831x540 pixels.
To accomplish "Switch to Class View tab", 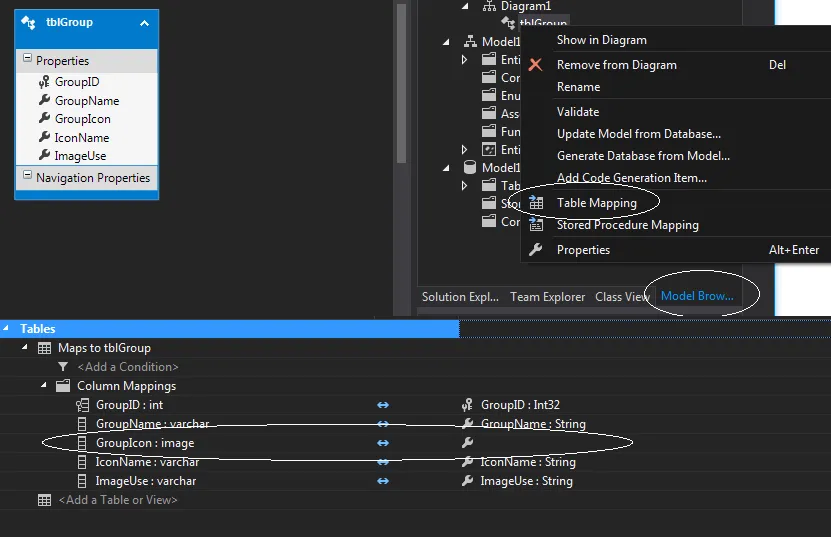I will click(x=622, y=297).
